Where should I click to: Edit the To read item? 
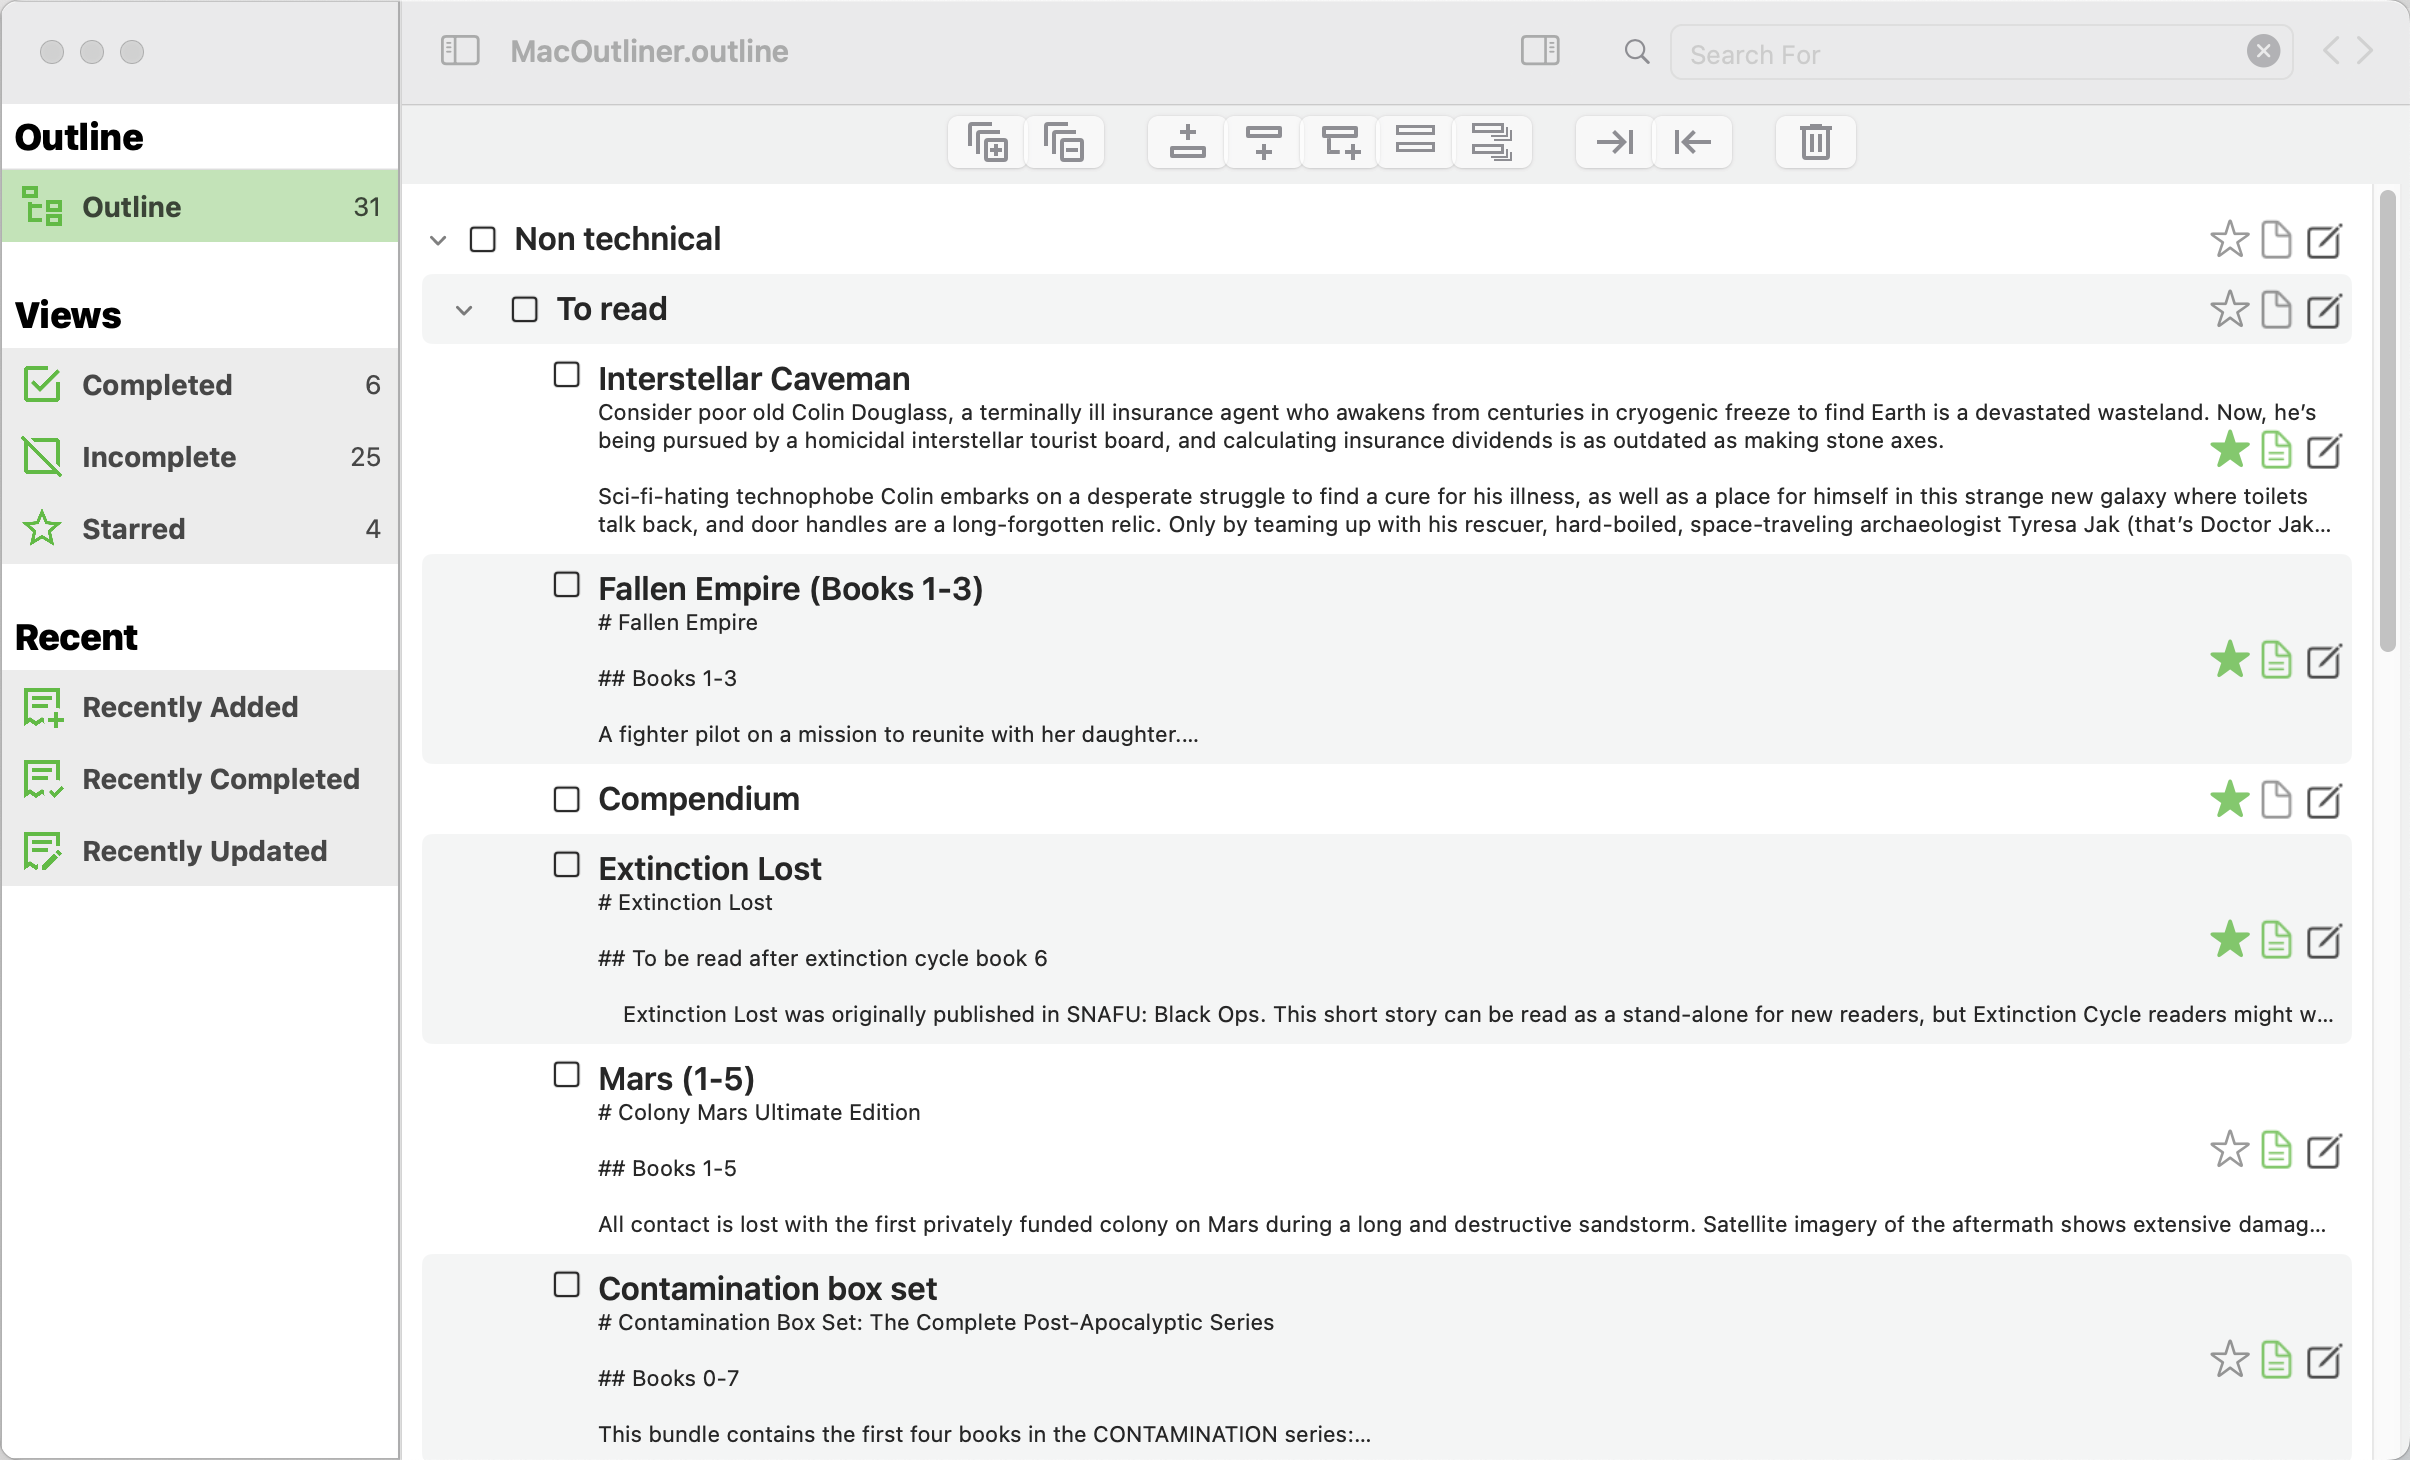pyautogui.click(x=2325, y=310)
